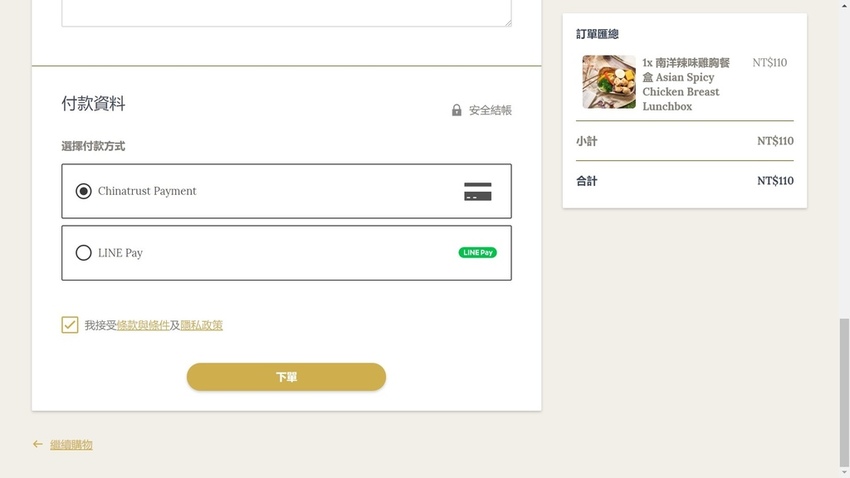Image resolution: width=850 pixels, height=478 pixels.
Task: Follow the 繼續購物 continue shopping link
Action: pyautogui.click(x=71, y=445)
